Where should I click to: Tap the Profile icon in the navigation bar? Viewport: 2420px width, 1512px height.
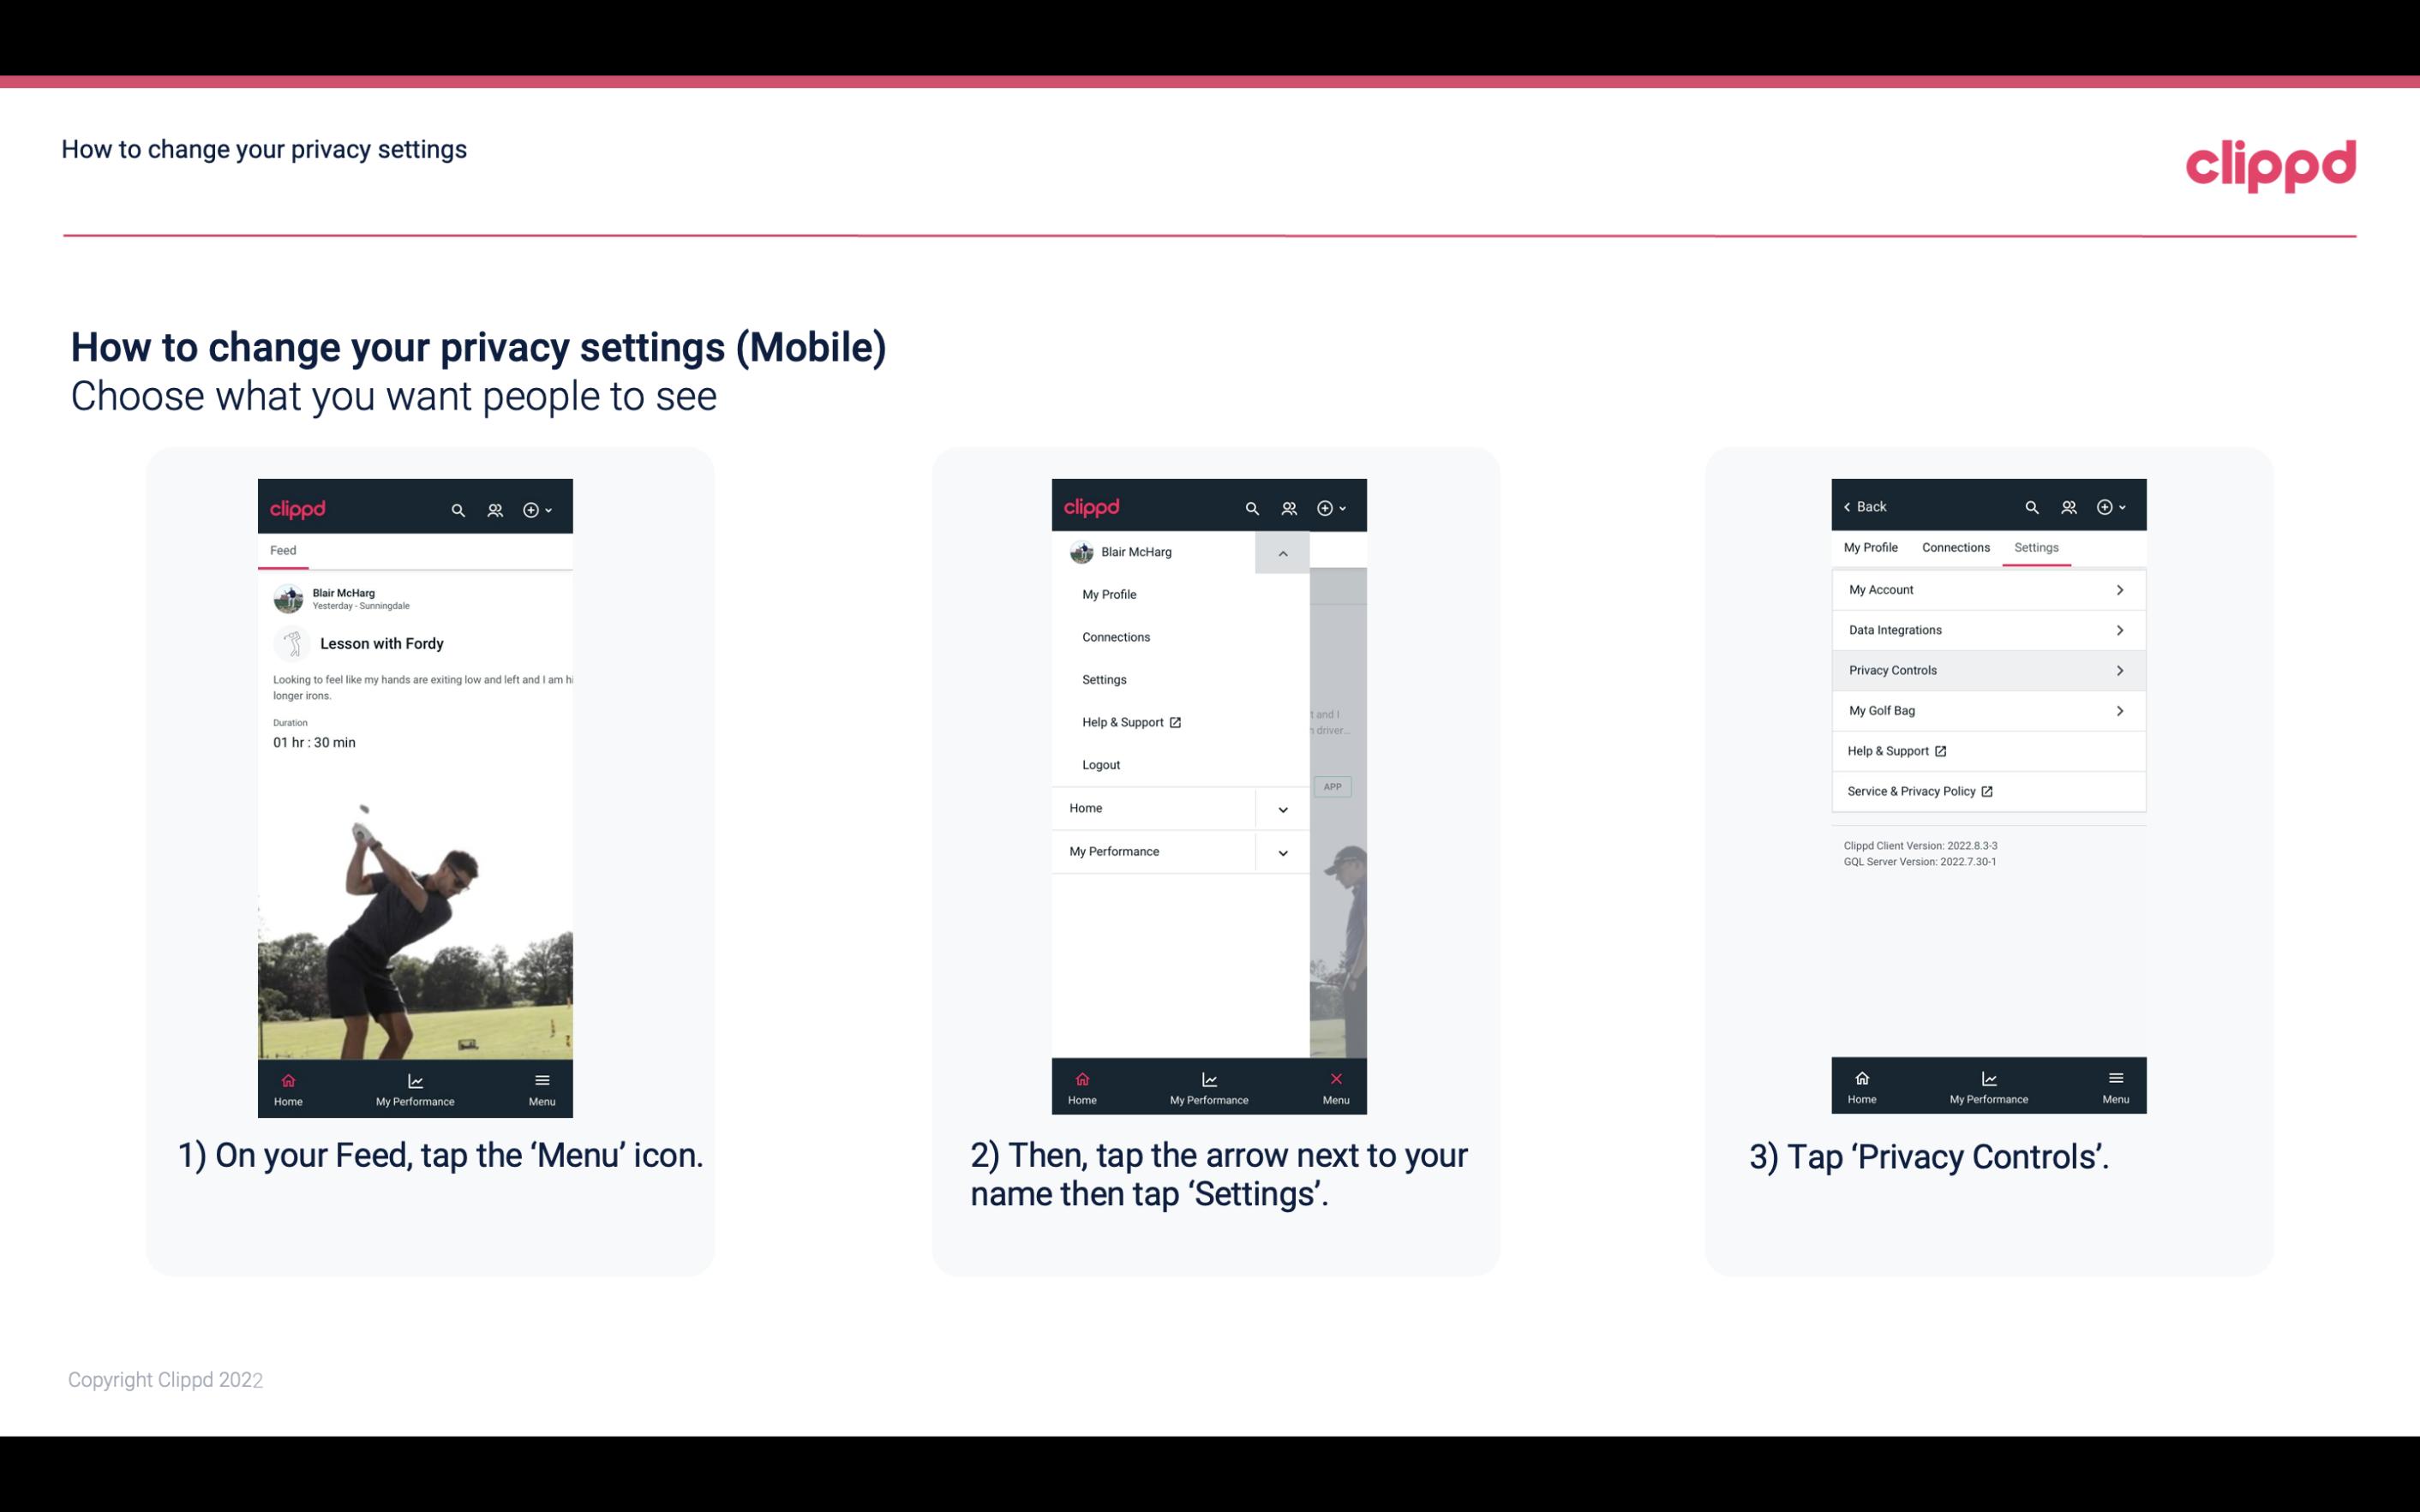tap(496, 507)
